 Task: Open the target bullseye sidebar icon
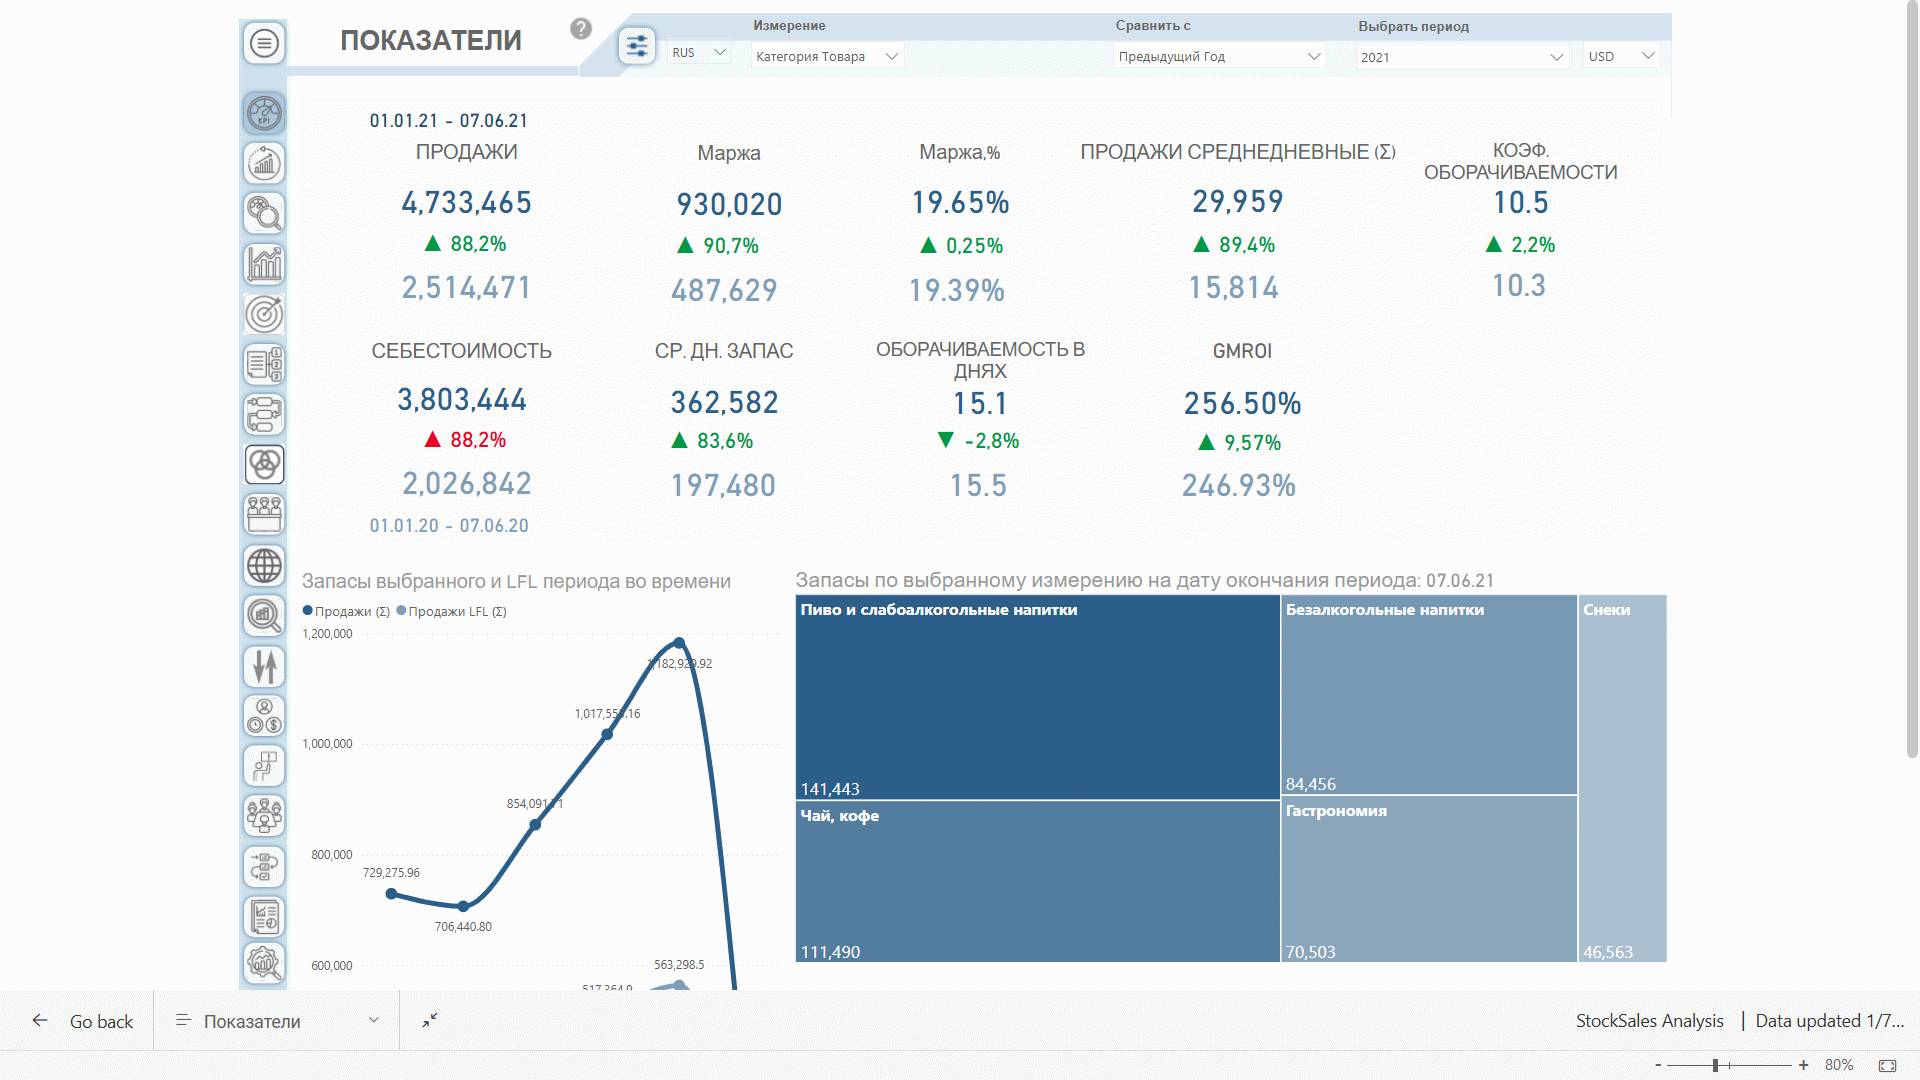[264, 314]
